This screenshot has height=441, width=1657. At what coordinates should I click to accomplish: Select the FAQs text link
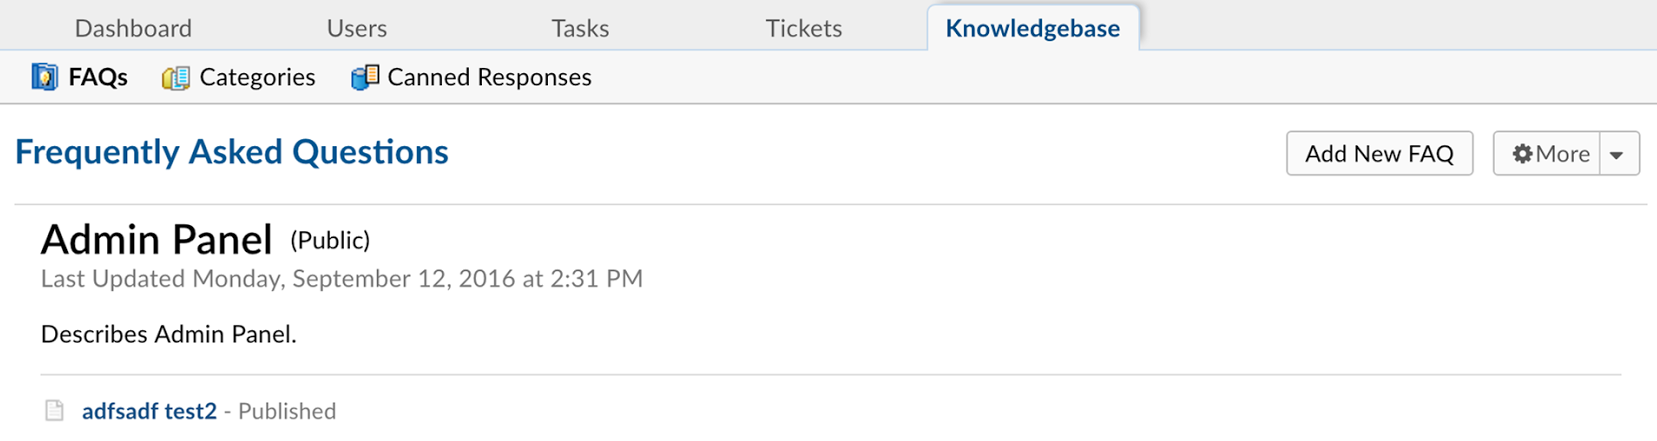pos(98,77)
